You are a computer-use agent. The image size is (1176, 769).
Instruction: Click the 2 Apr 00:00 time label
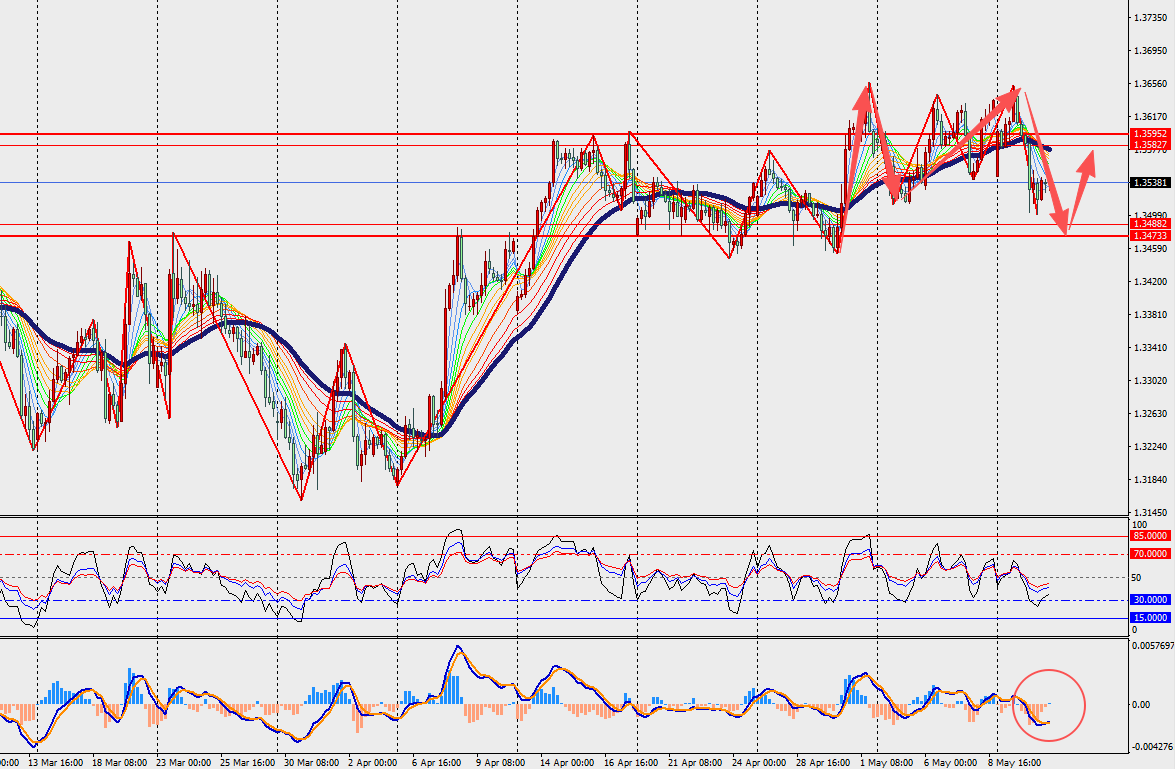[x=373, y=762]
